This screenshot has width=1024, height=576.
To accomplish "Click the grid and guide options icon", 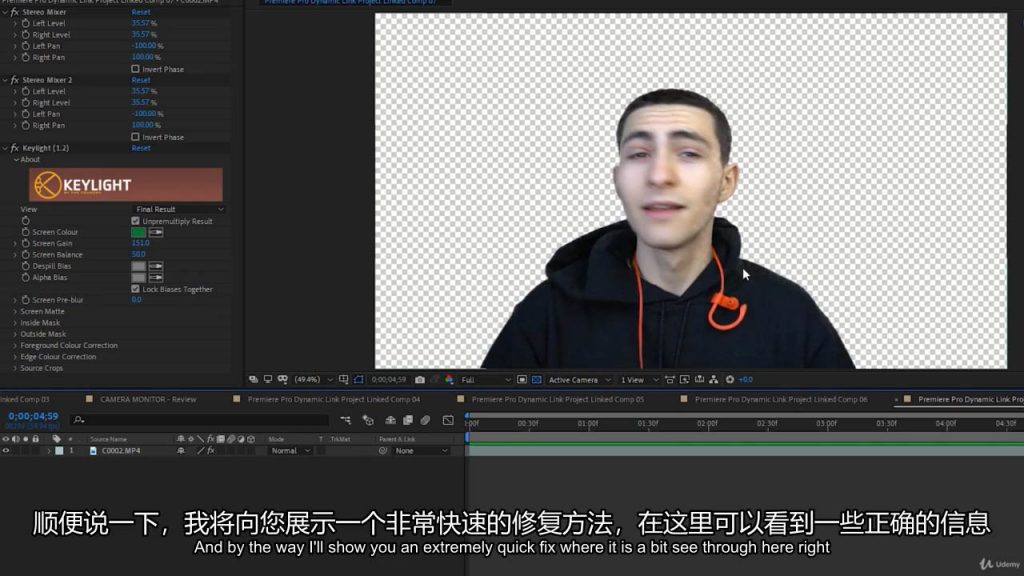I will coord(344,379).
